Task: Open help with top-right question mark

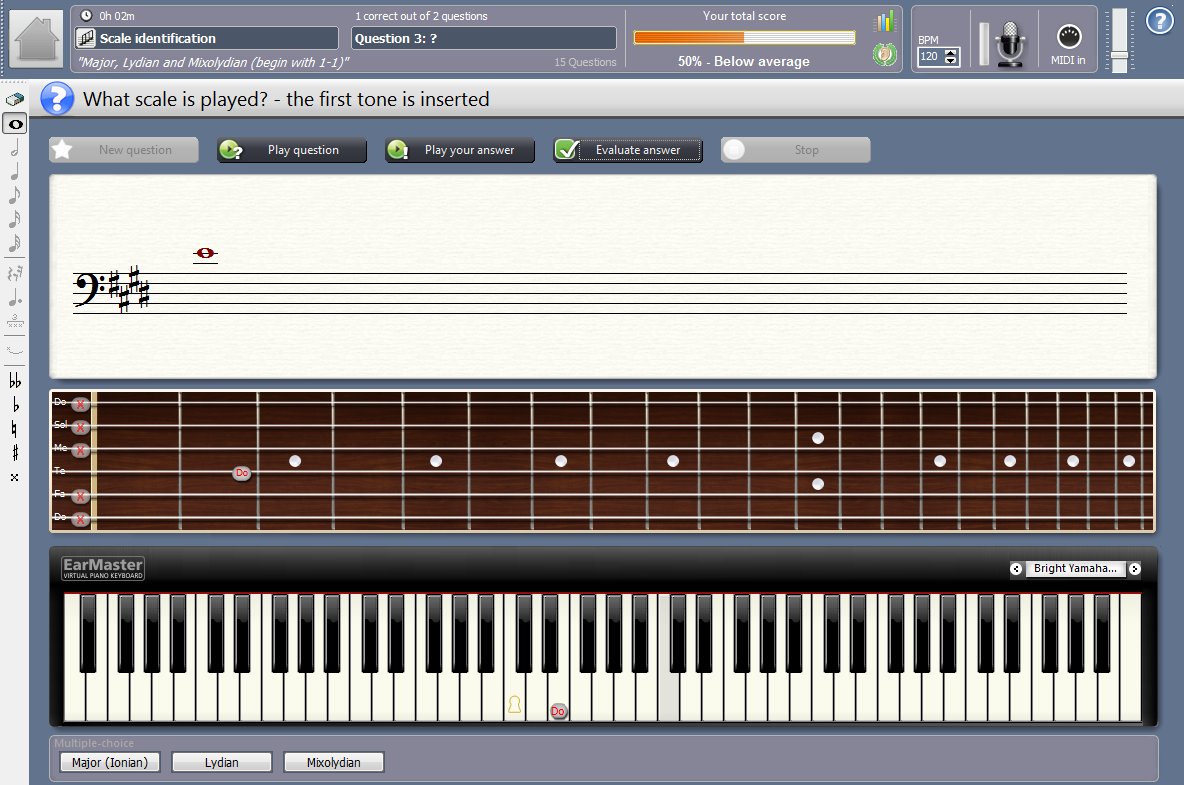Action: click(x=1159, y=21)
